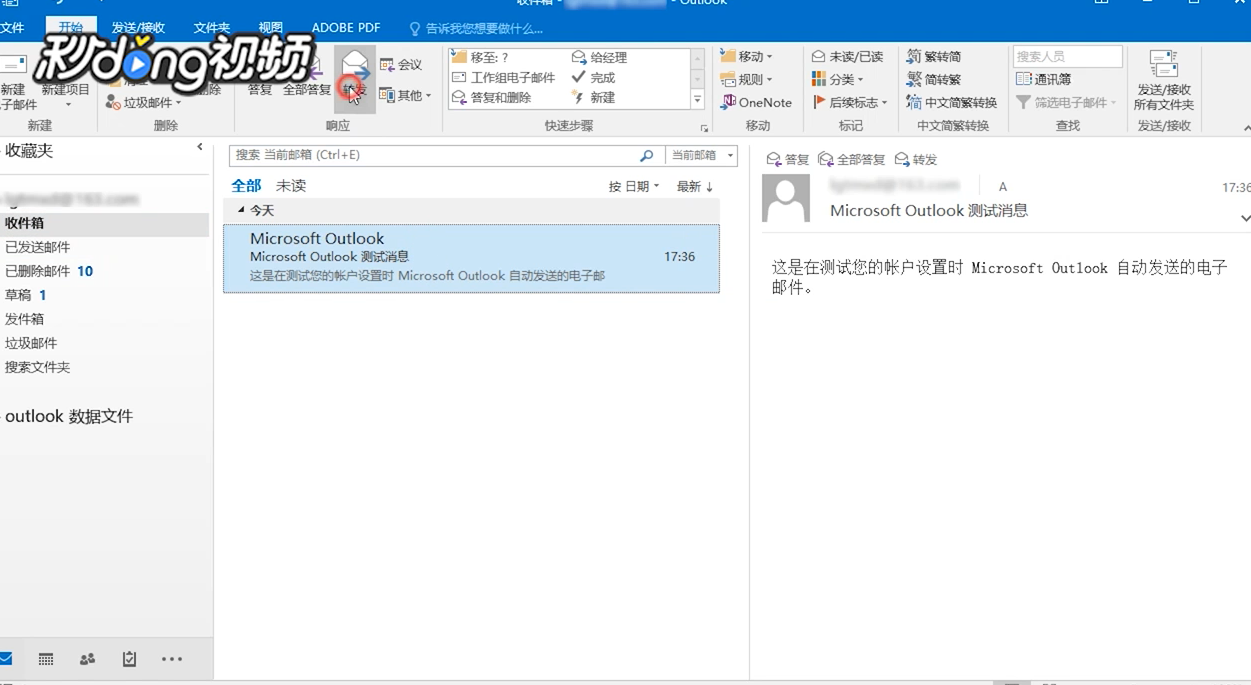Click 全部答复 in reading pane
The height and width of the screenshot is (685, 1251).
pos(853,159)
